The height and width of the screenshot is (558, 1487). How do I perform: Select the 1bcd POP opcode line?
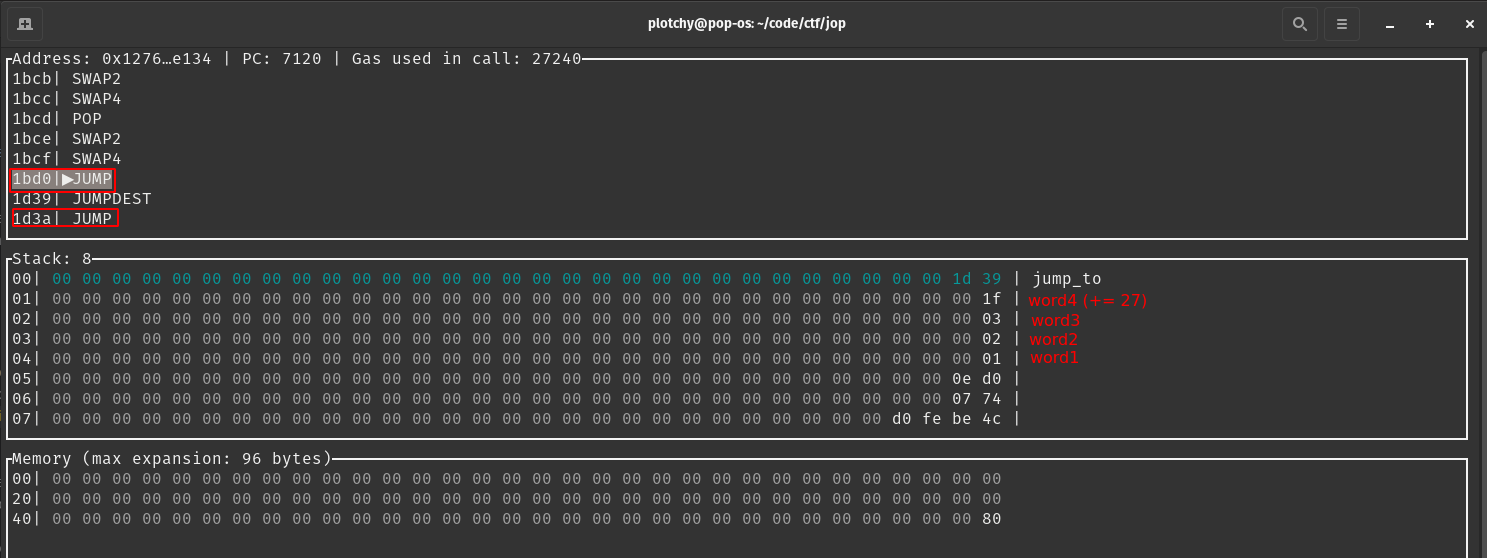click(x=57, y=119)
